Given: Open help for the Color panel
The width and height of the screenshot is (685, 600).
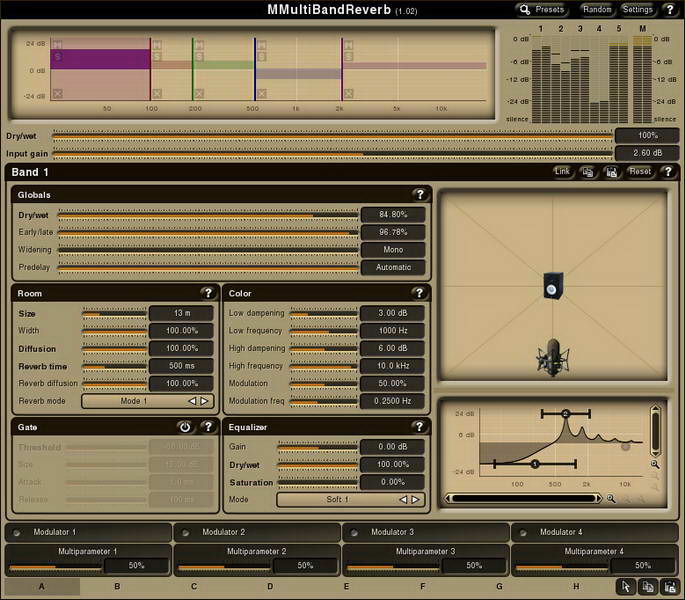Looking at the screenshot, I should 419,293.
